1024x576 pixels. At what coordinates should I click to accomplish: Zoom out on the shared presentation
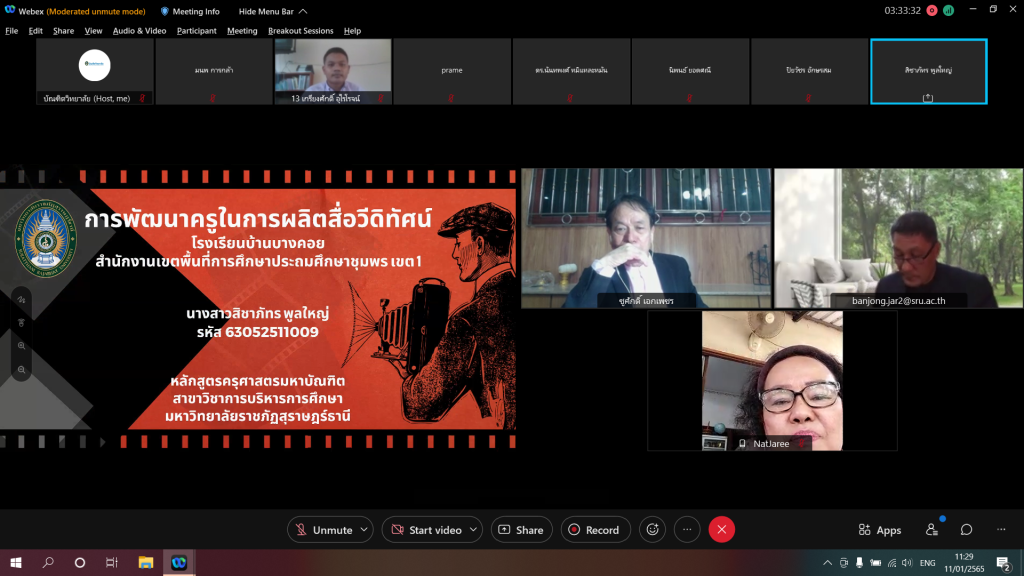(x=21, y=369)
